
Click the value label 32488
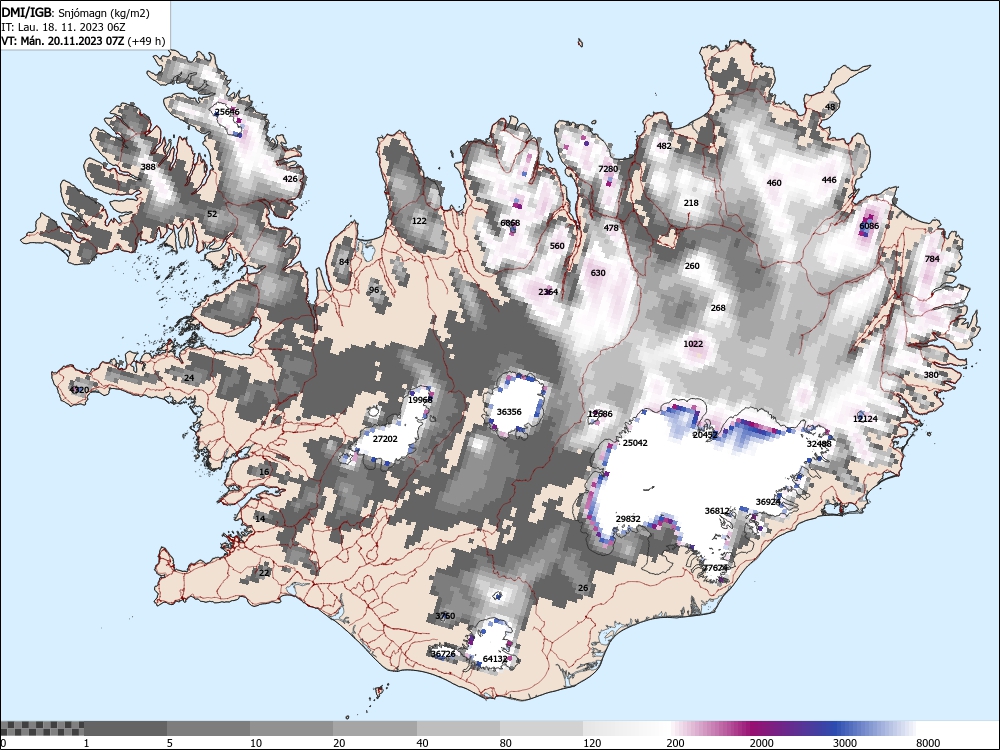(x=819, y=443)
